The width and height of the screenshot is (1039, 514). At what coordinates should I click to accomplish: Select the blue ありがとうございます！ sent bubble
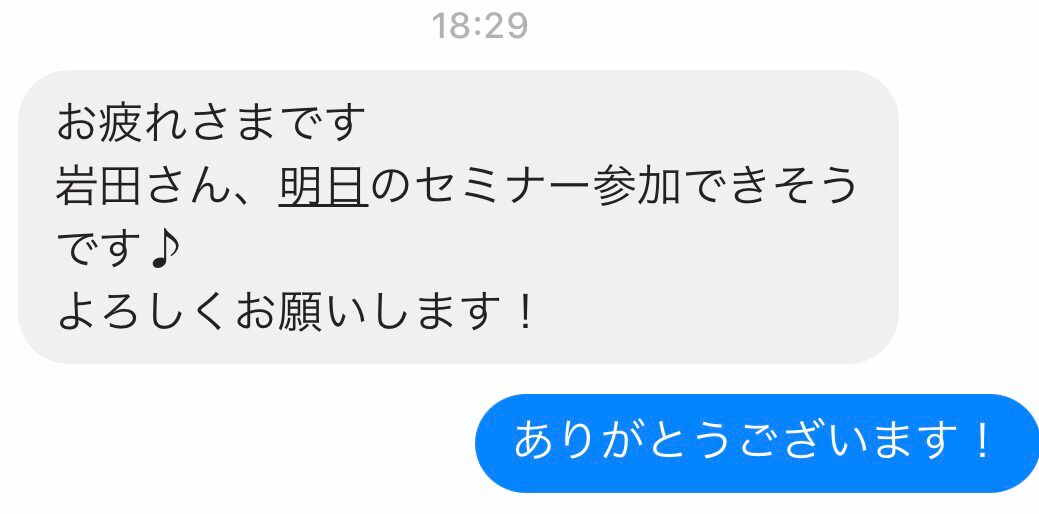coord(757,443)
